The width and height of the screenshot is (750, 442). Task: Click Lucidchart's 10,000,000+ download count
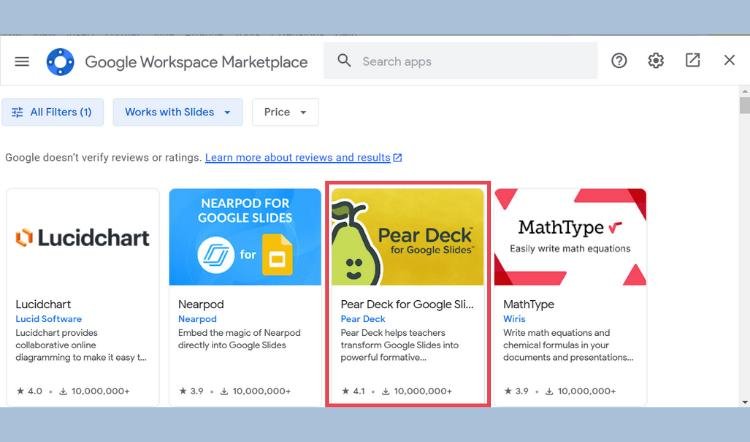click(x=94, y=391)
